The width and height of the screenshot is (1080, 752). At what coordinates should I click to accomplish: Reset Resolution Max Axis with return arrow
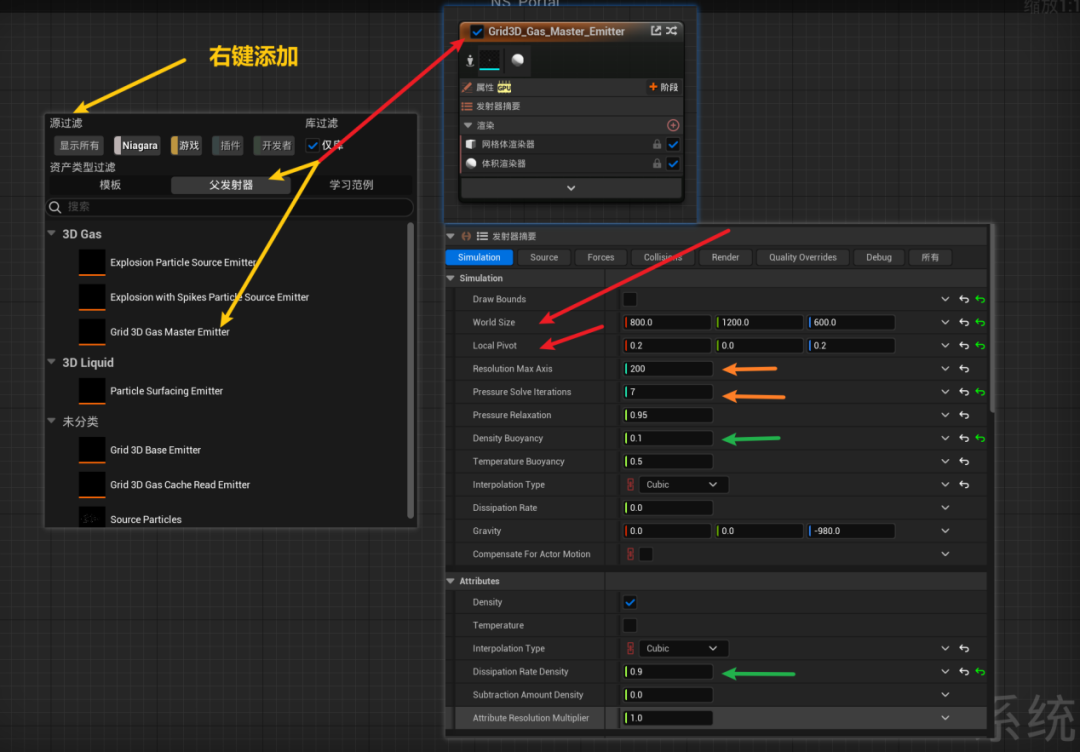coord(964,369)
